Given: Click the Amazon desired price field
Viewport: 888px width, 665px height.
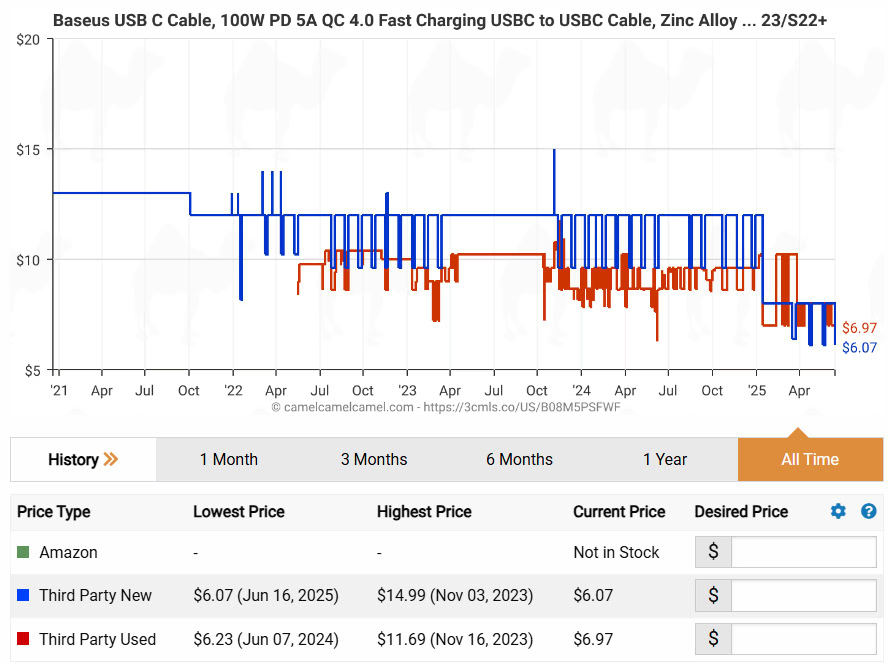Looking at the screenshot, I should tap(803, 553).
